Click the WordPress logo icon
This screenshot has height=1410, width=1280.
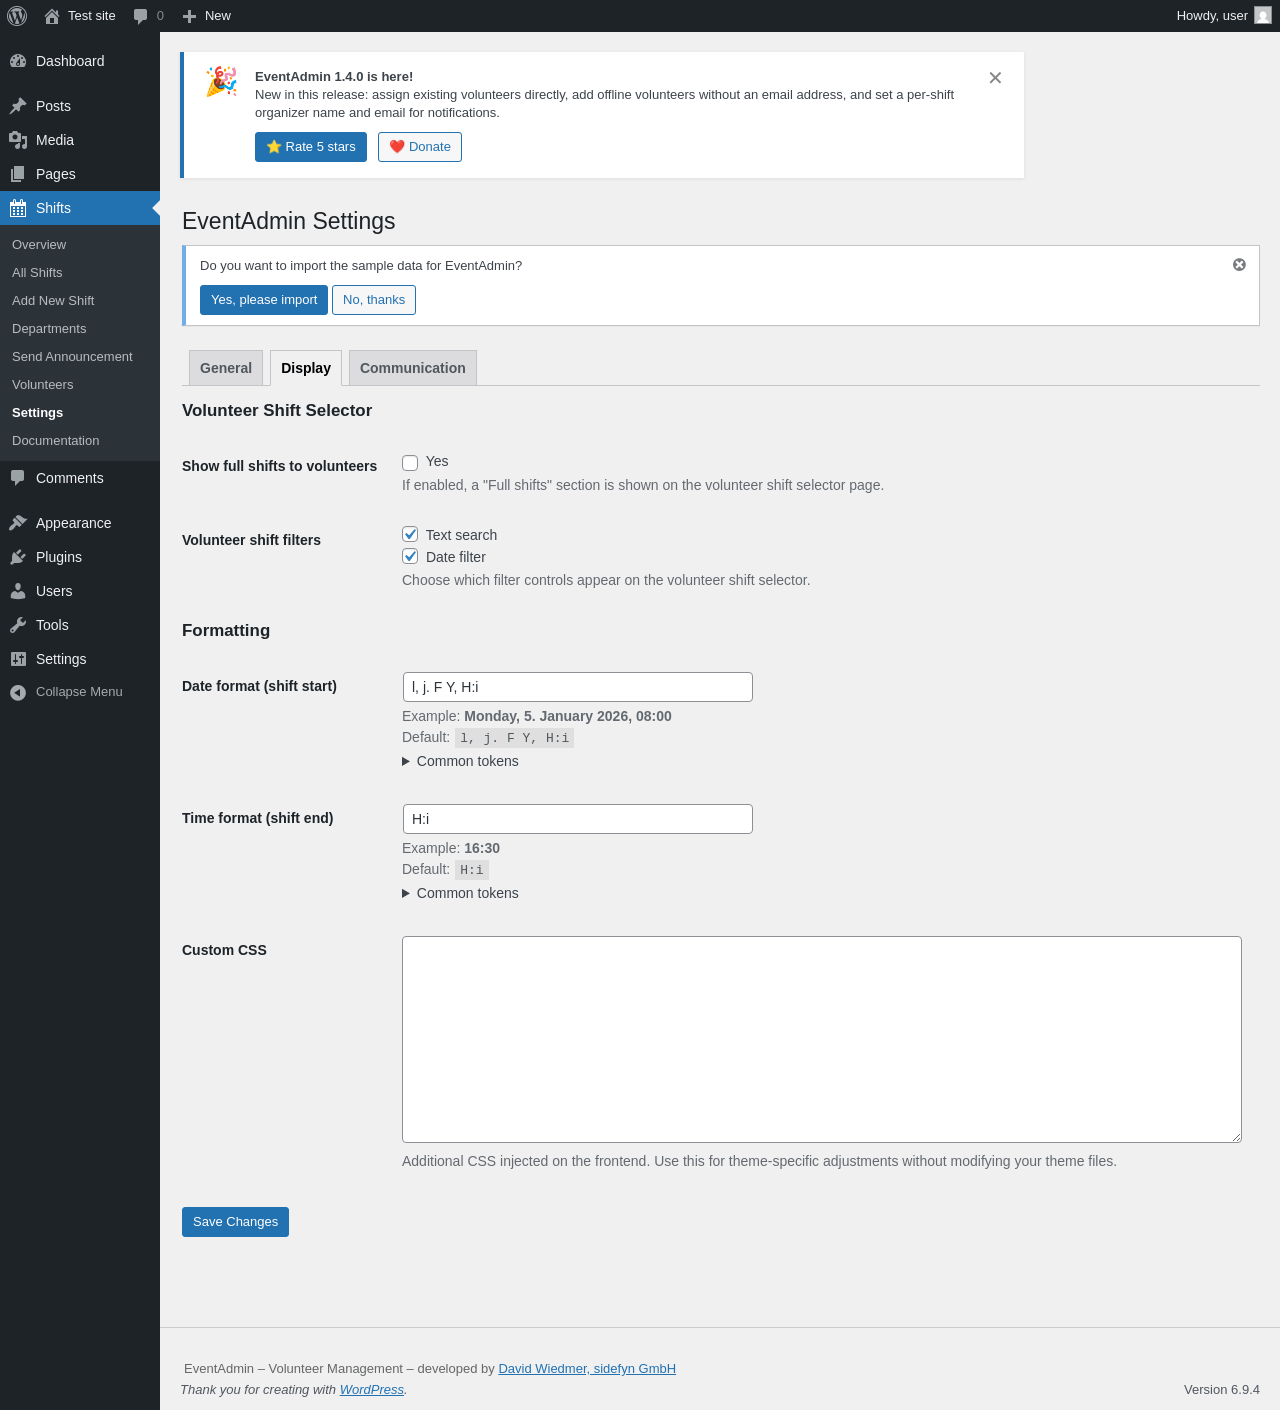[x=17, y=16]
